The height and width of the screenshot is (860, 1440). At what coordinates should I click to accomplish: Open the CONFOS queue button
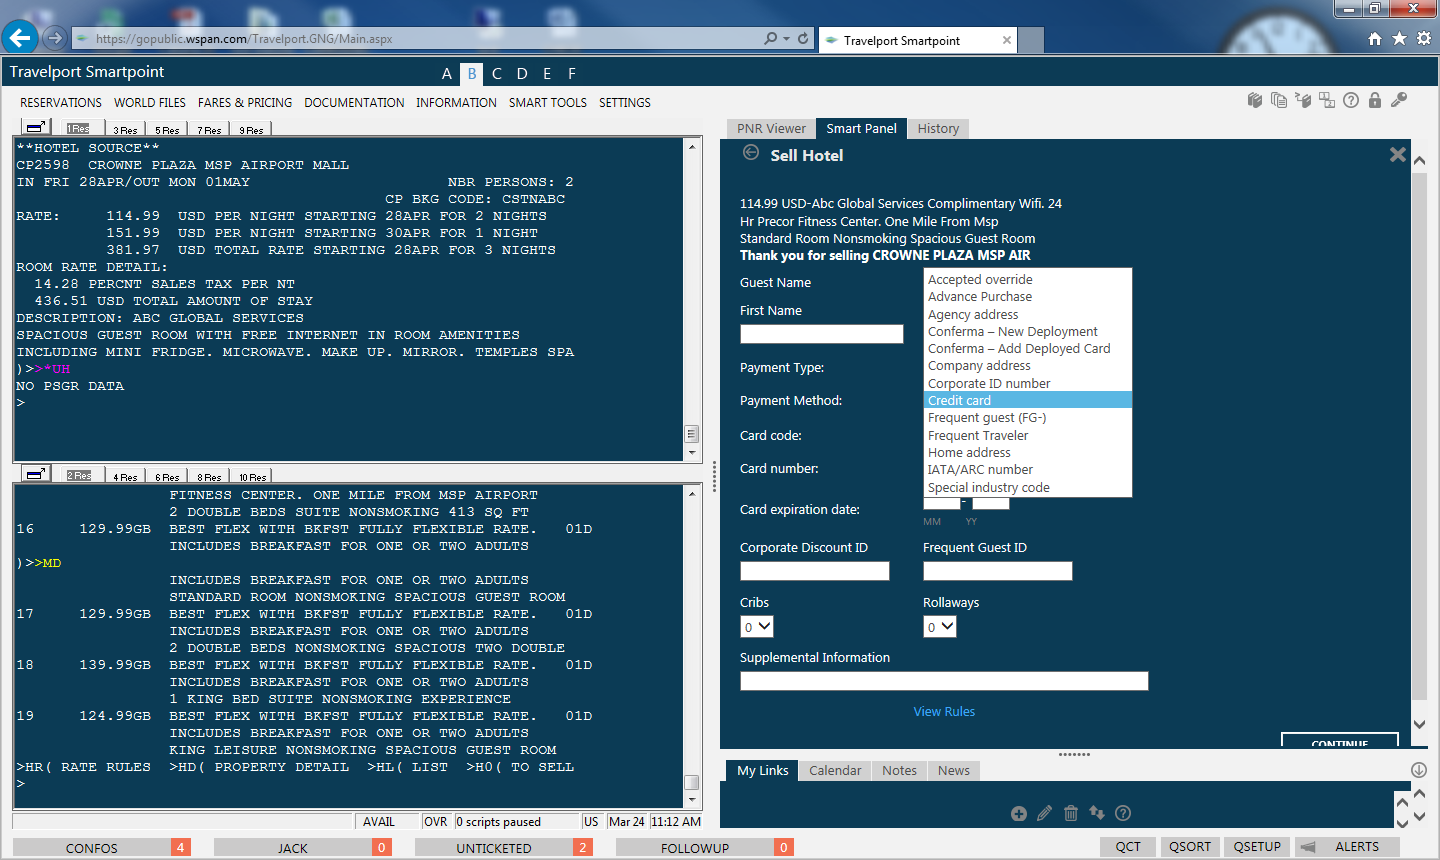pyautogui.click(x=101, y=848)
